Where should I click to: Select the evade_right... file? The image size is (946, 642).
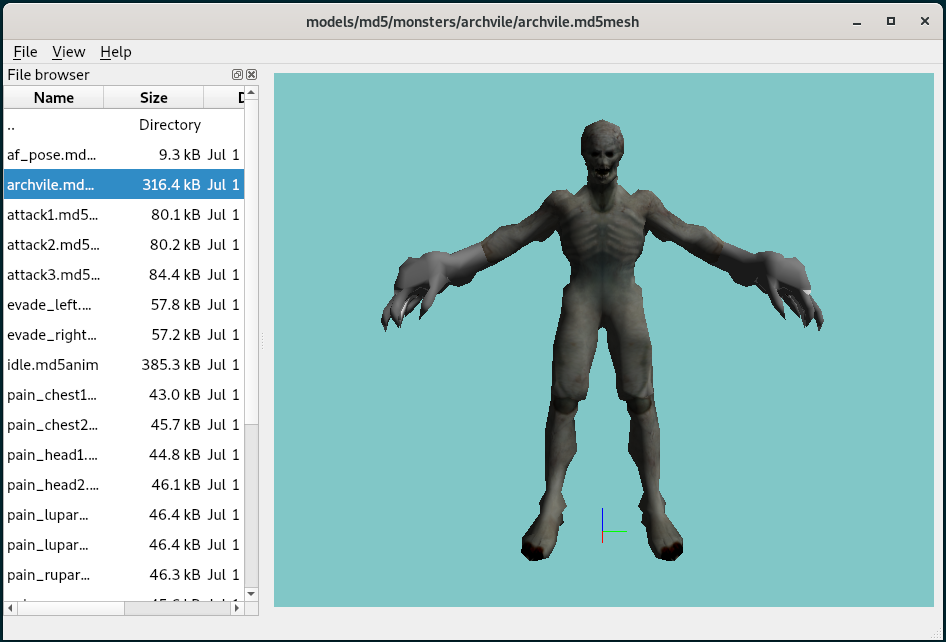pyautogui.click(x=124, y=335)
